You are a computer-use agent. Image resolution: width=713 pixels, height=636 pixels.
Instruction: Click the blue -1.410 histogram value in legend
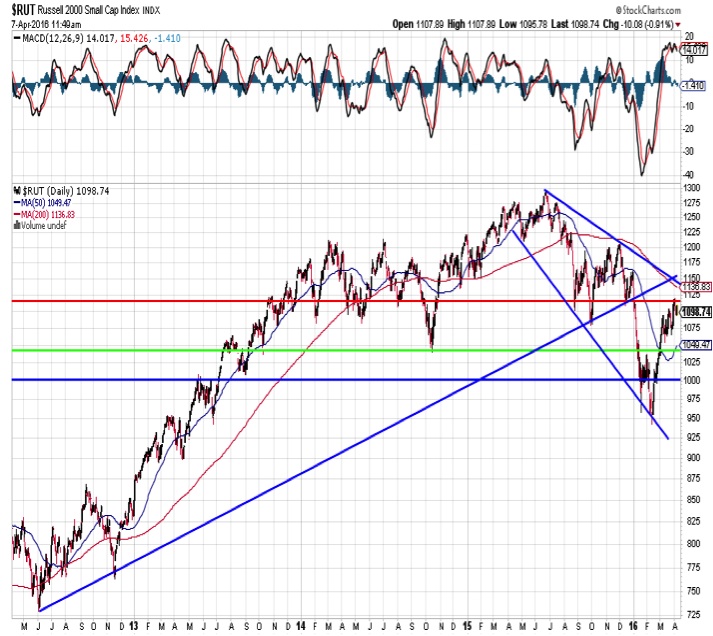[x=167, y=39]
